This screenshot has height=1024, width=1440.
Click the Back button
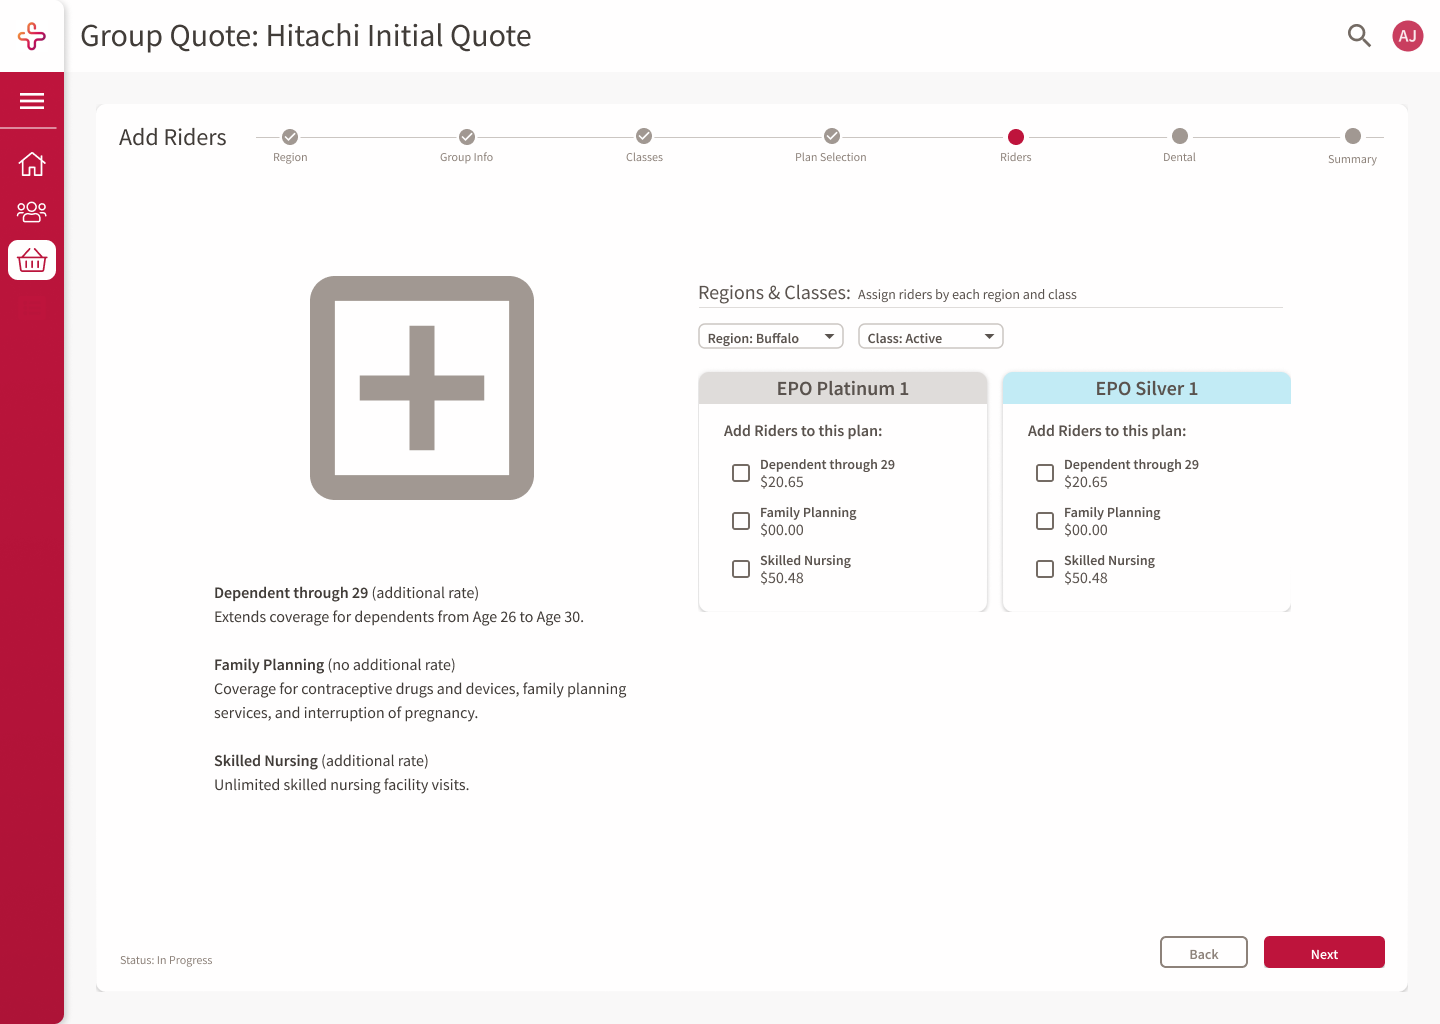1204,952
